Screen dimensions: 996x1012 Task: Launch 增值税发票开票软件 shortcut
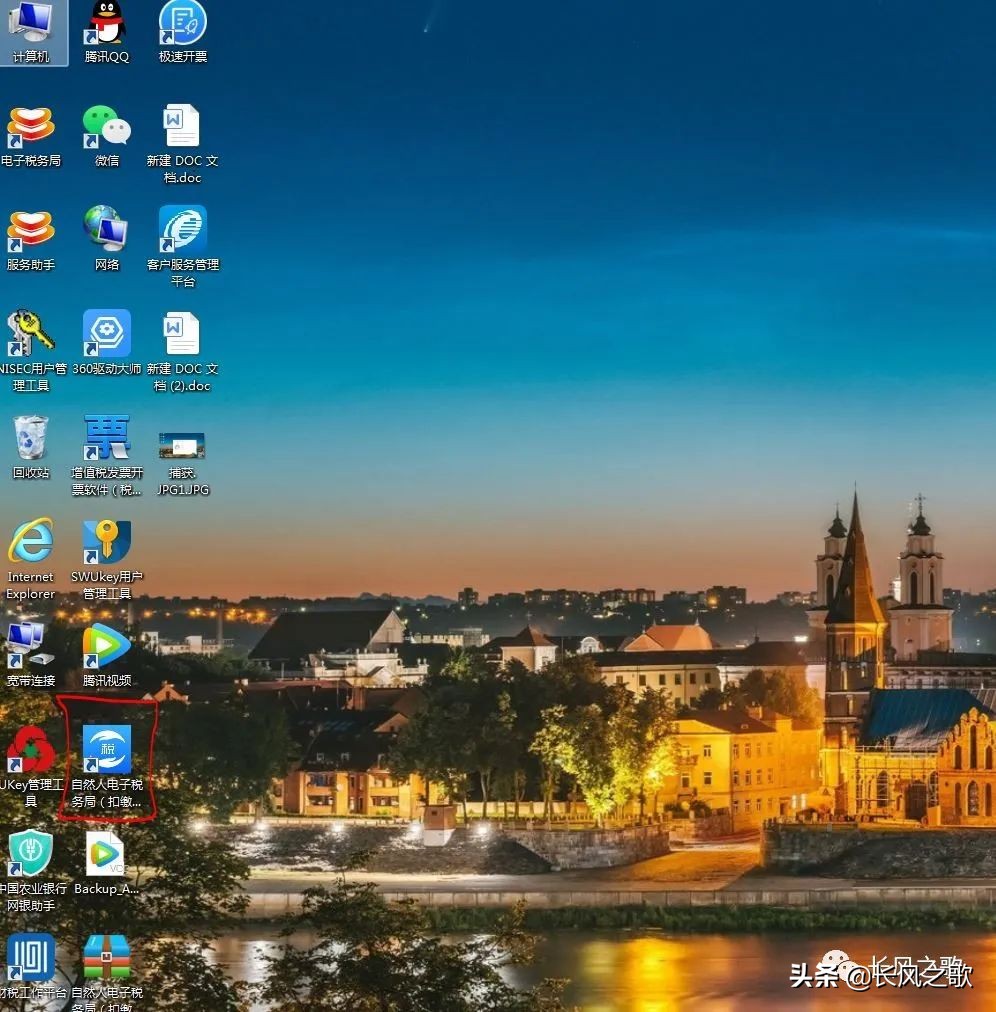point(107,438)
